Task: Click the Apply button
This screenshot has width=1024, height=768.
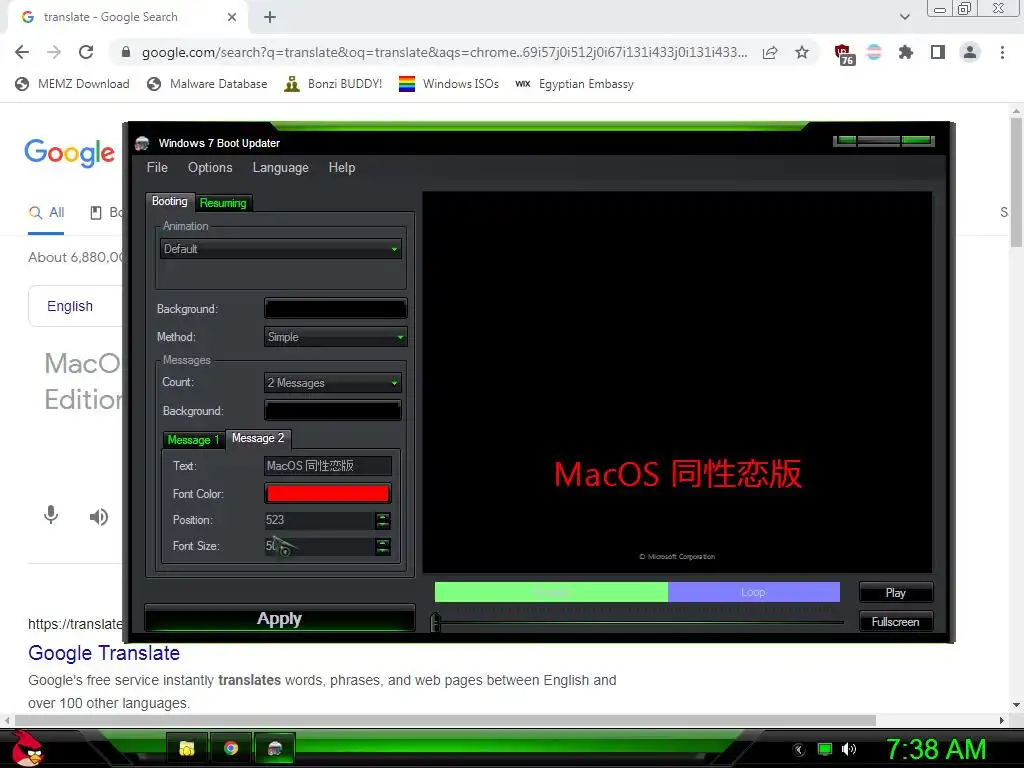Action: [x=280, y=618]
